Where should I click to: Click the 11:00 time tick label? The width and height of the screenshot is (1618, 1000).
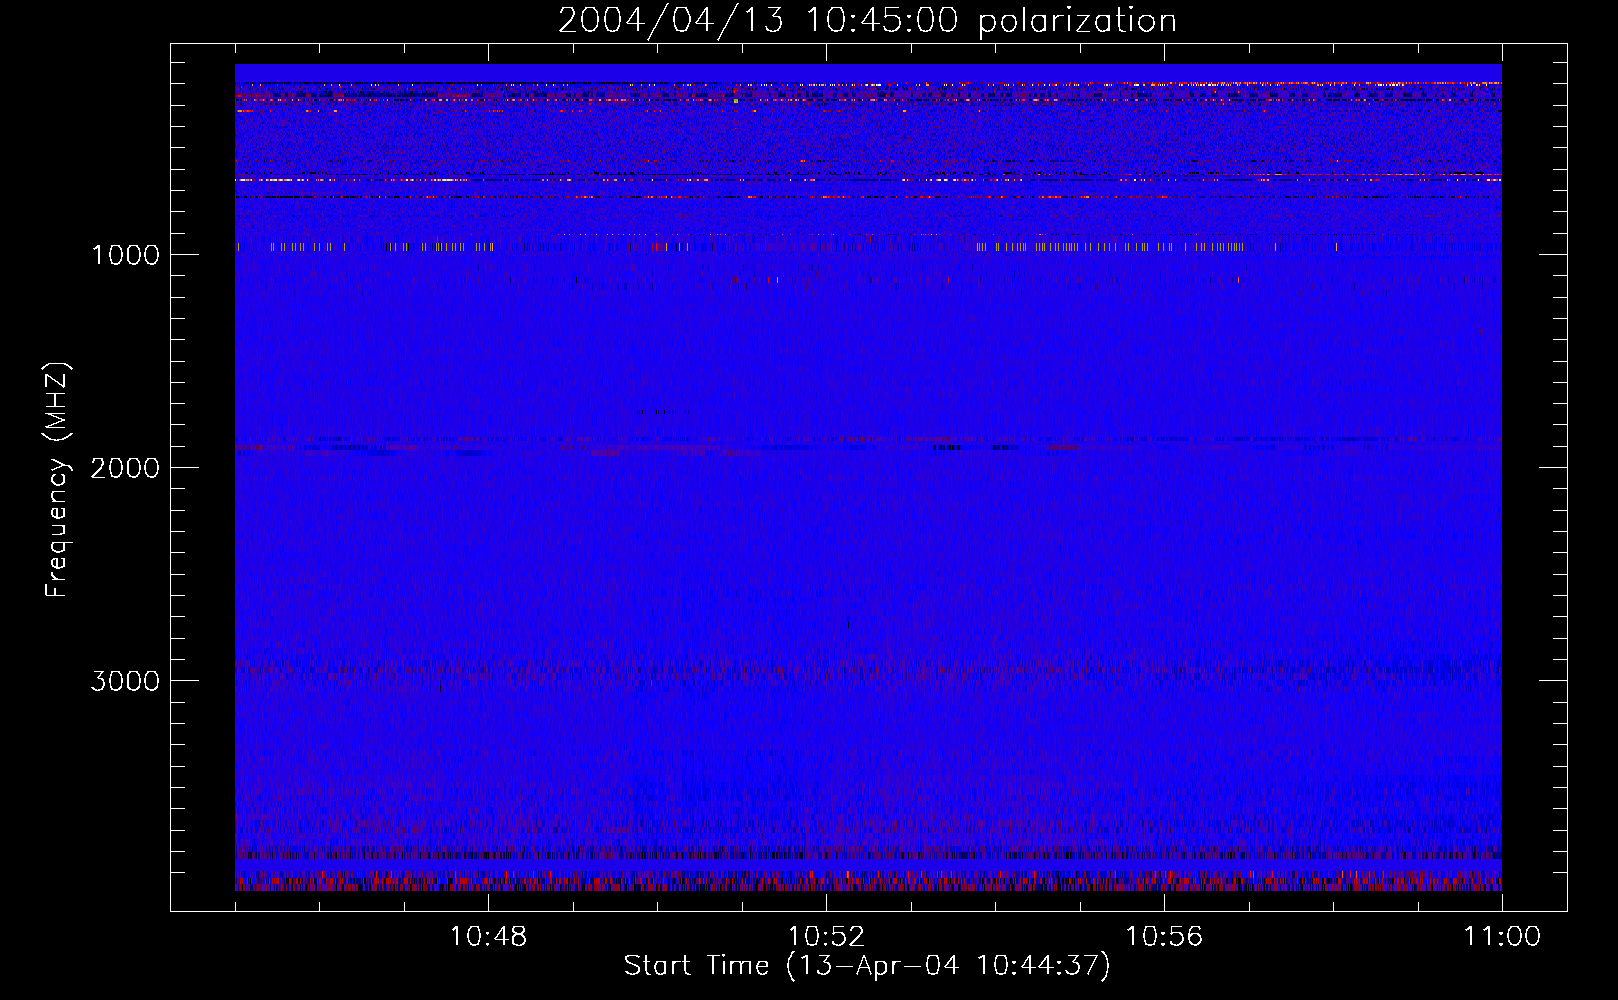point(1502,937)
